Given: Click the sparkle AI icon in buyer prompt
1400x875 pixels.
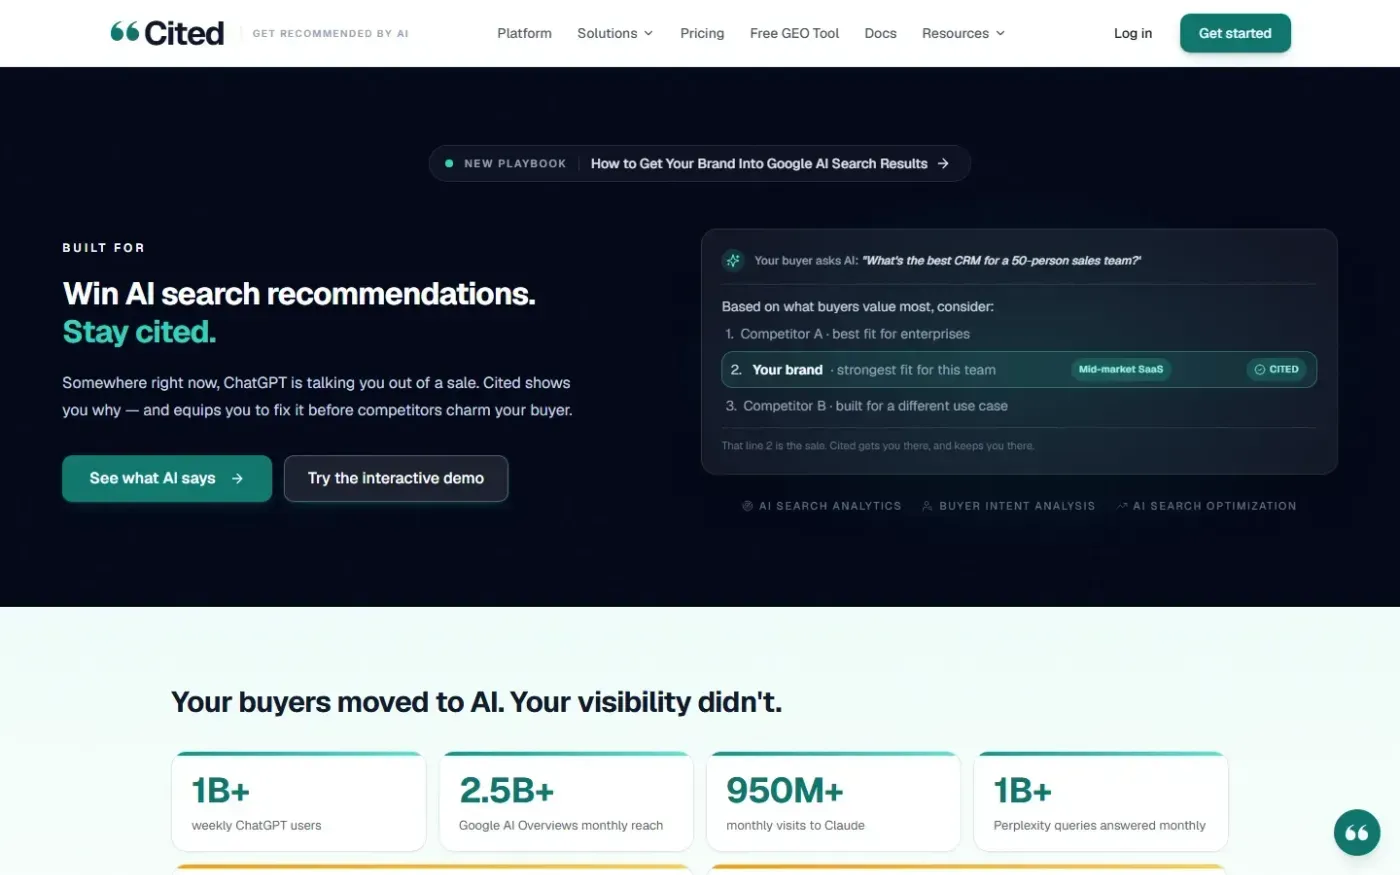Looking at the screenshot, I should (x=733, y=260).
